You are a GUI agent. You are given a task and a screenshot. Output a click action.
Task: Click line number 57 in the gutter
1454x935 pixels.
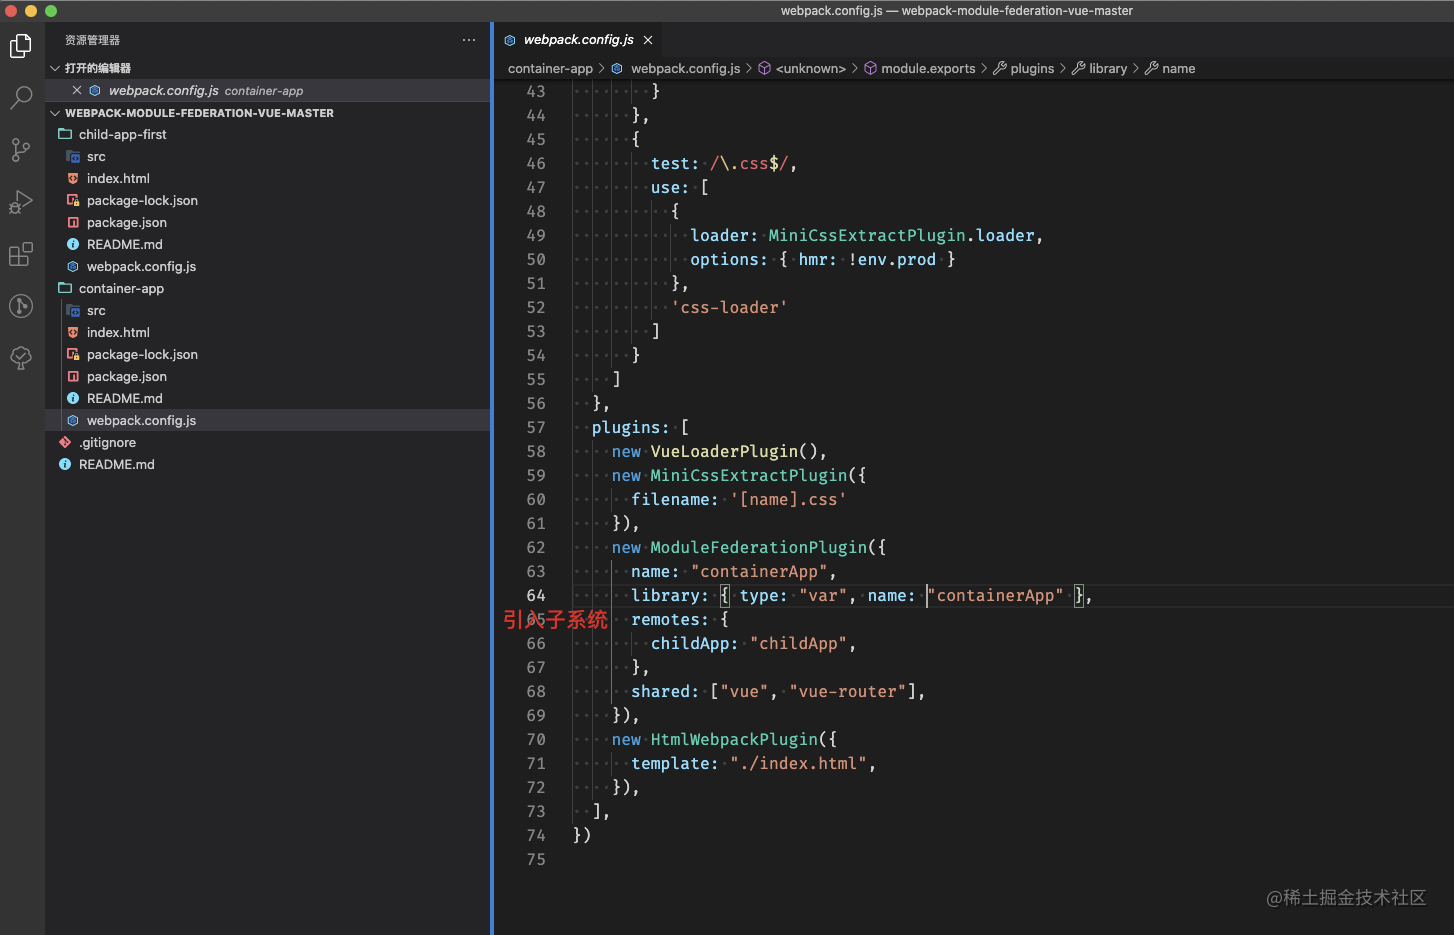[536, 427]
